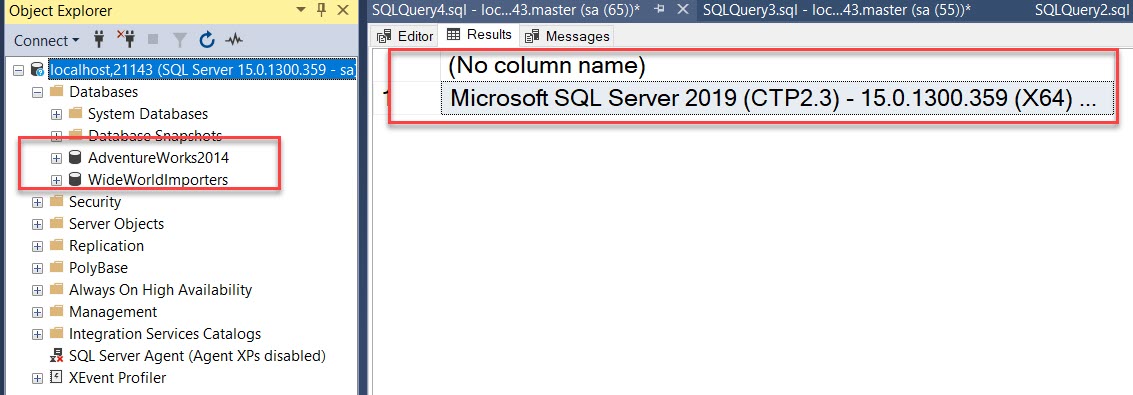Click the Disconnect plug icon with red X
Viewport: 1133px width, 395px height.
pyautogui.click(x=126, y=40)
